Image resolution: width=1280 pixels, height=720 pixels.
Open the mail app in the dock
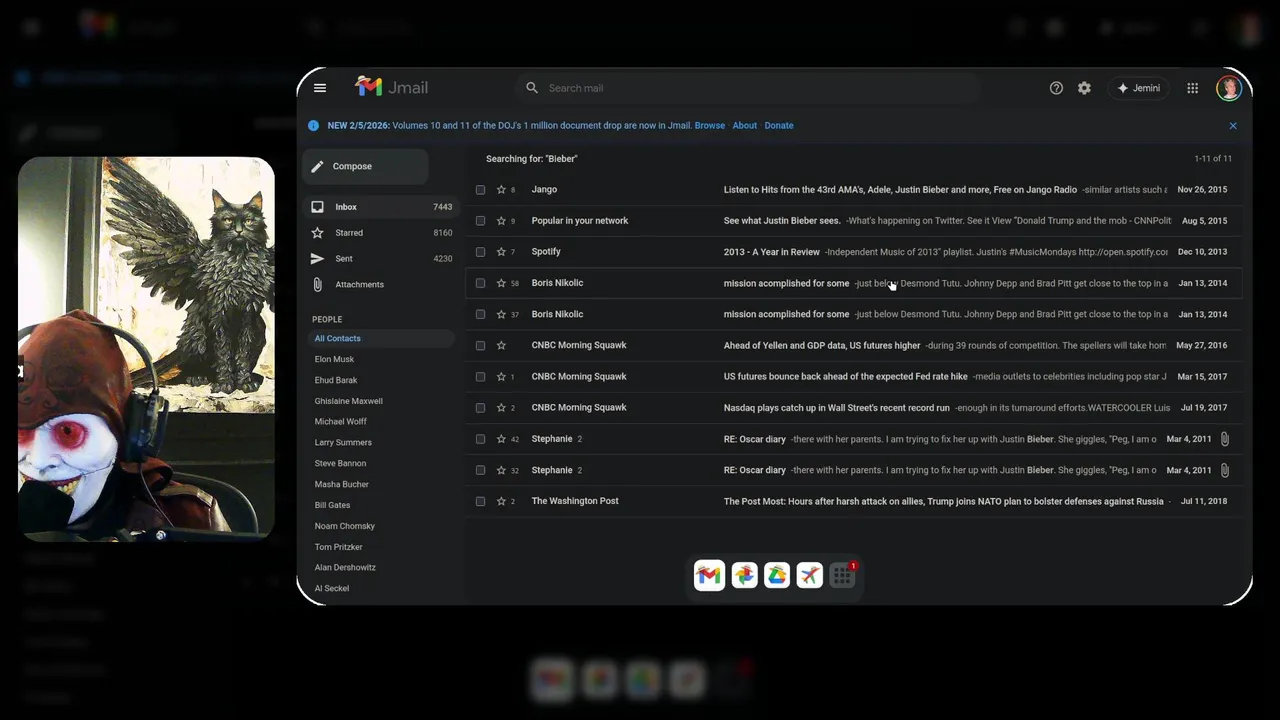tap(709, 575)
